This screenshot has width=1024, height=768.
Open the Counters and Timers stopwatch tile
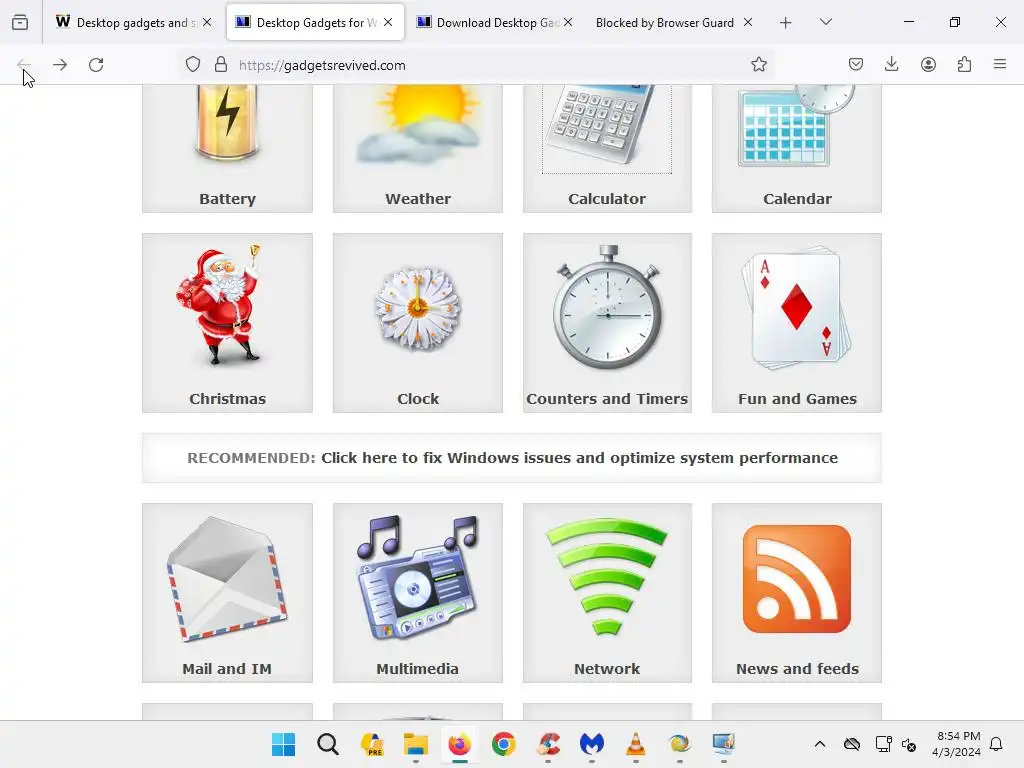click(607, 323)
